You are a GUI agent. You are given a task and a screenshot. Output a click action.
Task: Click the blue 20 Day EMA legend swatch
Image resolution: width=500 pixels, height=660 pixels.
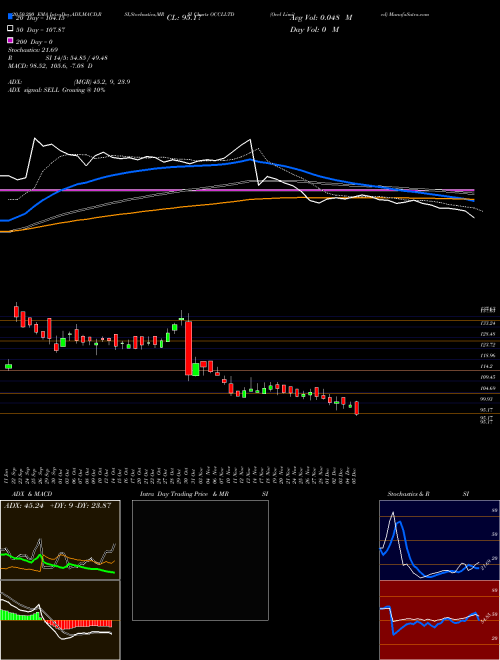point(10,16)
